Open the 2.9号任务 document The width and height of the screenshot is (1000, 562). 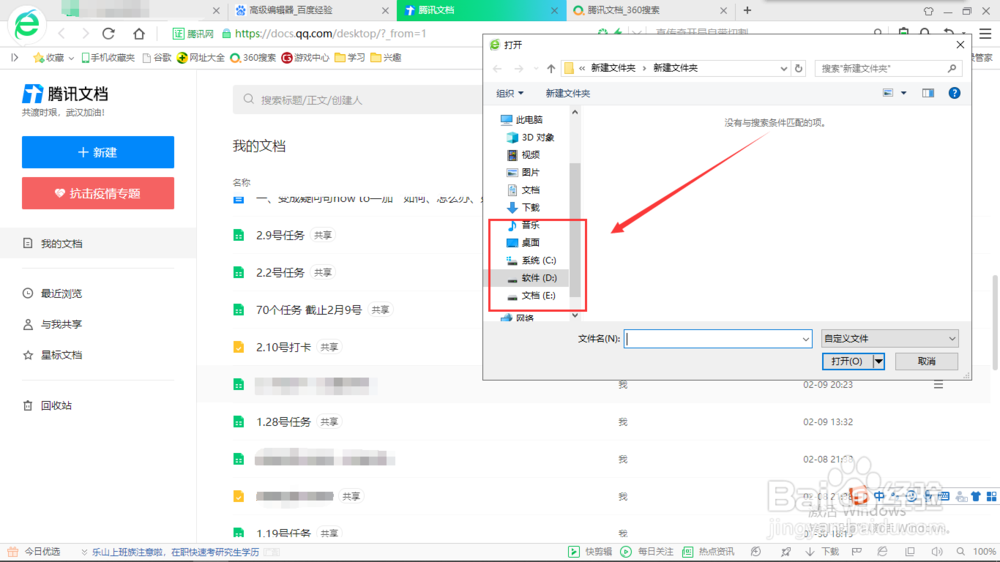click(280, 235)
